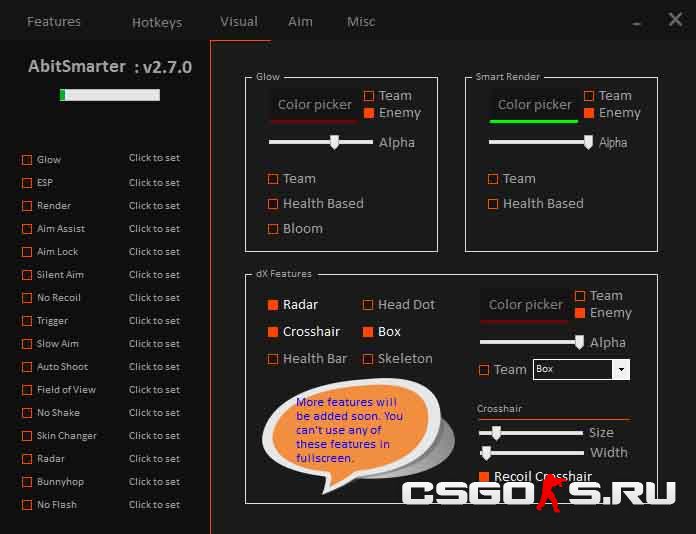Enable the Glow feature checkbox in sidebar
The height and width of the screenshot is (534, 696).
click(x=27, y=160)
